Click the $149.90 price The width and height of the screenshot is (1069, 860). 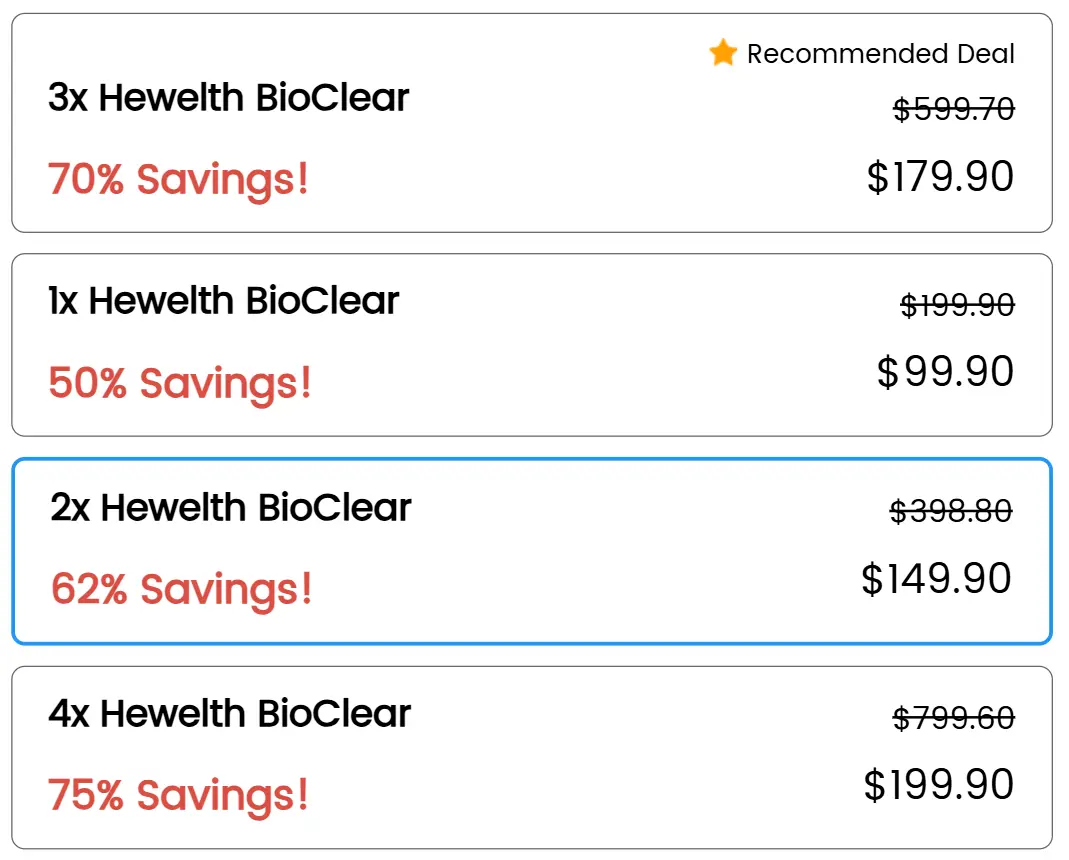click(x=936, y=578)
